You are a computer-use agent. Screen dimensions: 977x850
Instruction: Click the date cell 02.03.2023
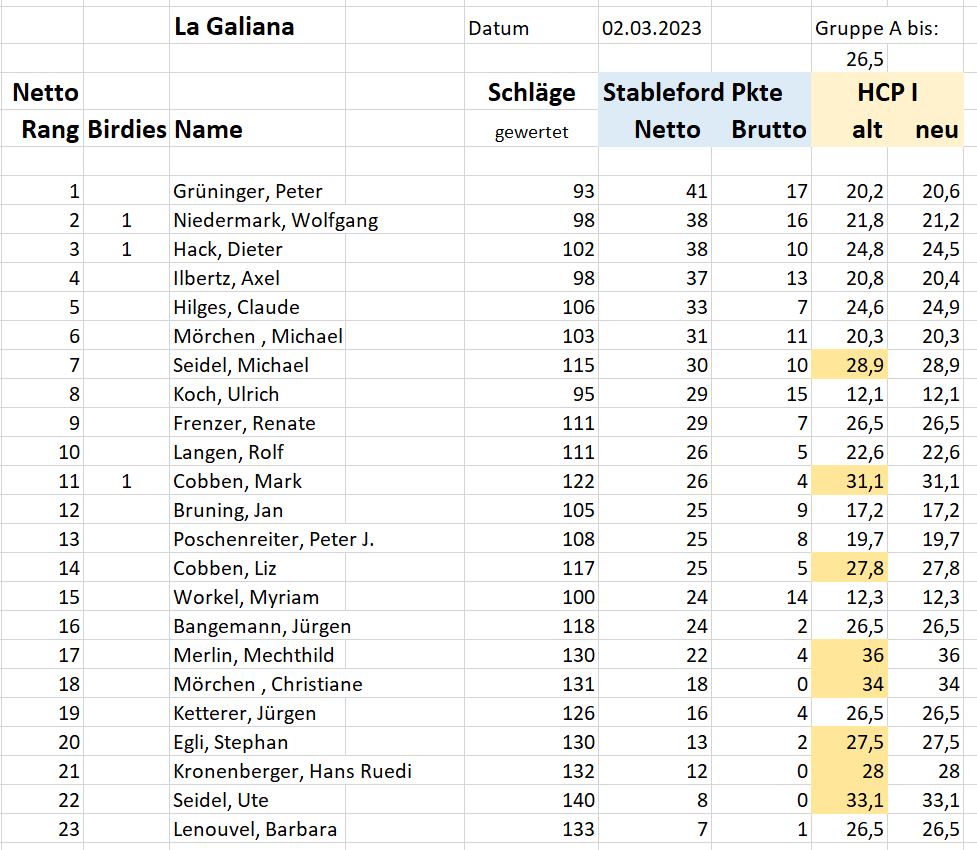point(654,28)
